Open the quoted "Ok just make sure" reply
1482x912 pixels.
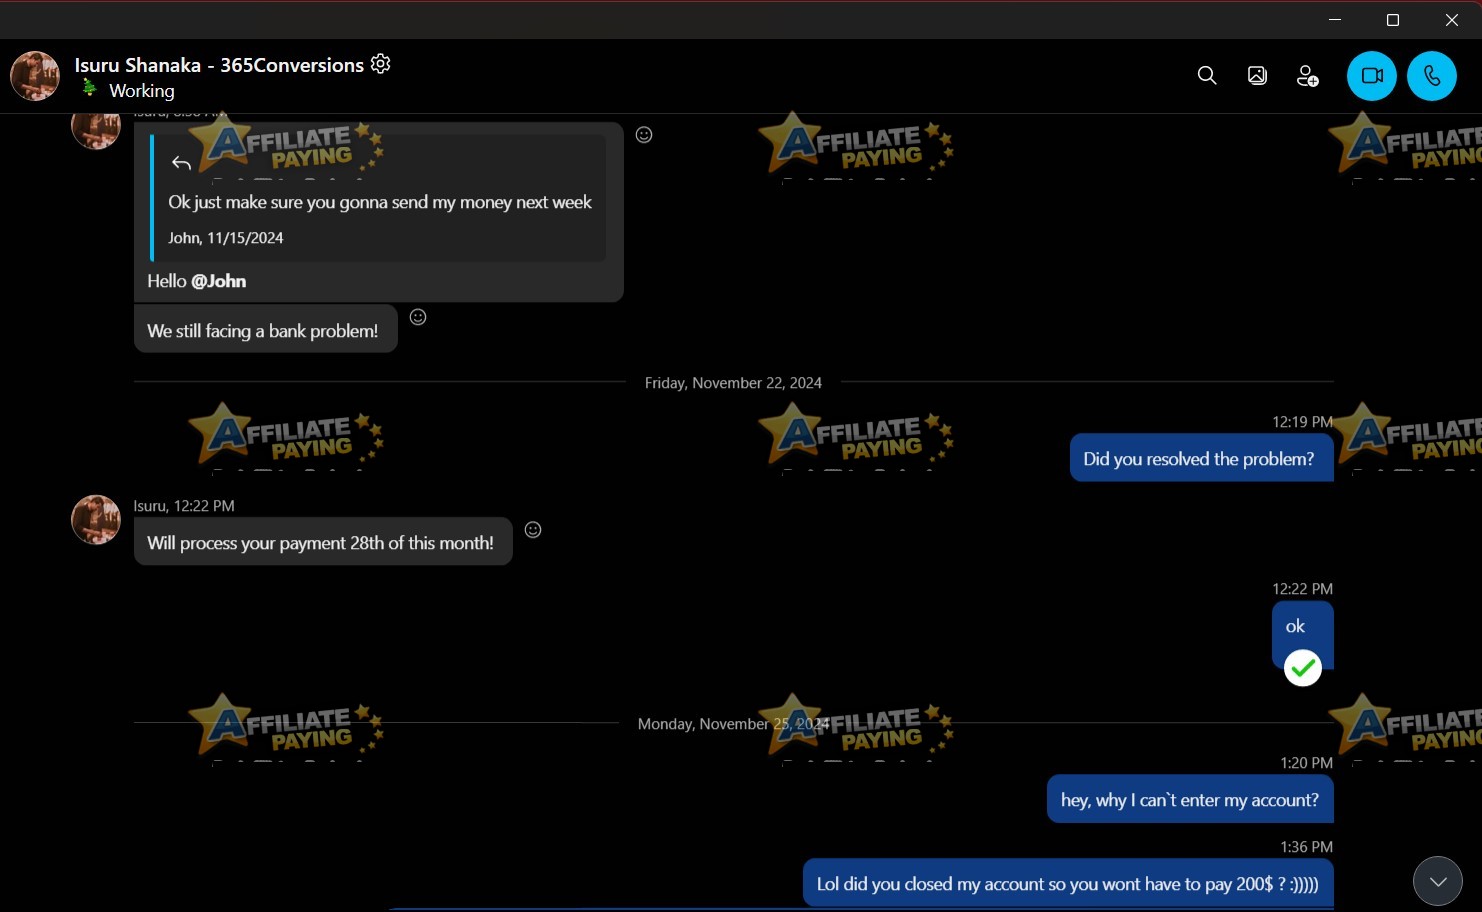(379, 198)
